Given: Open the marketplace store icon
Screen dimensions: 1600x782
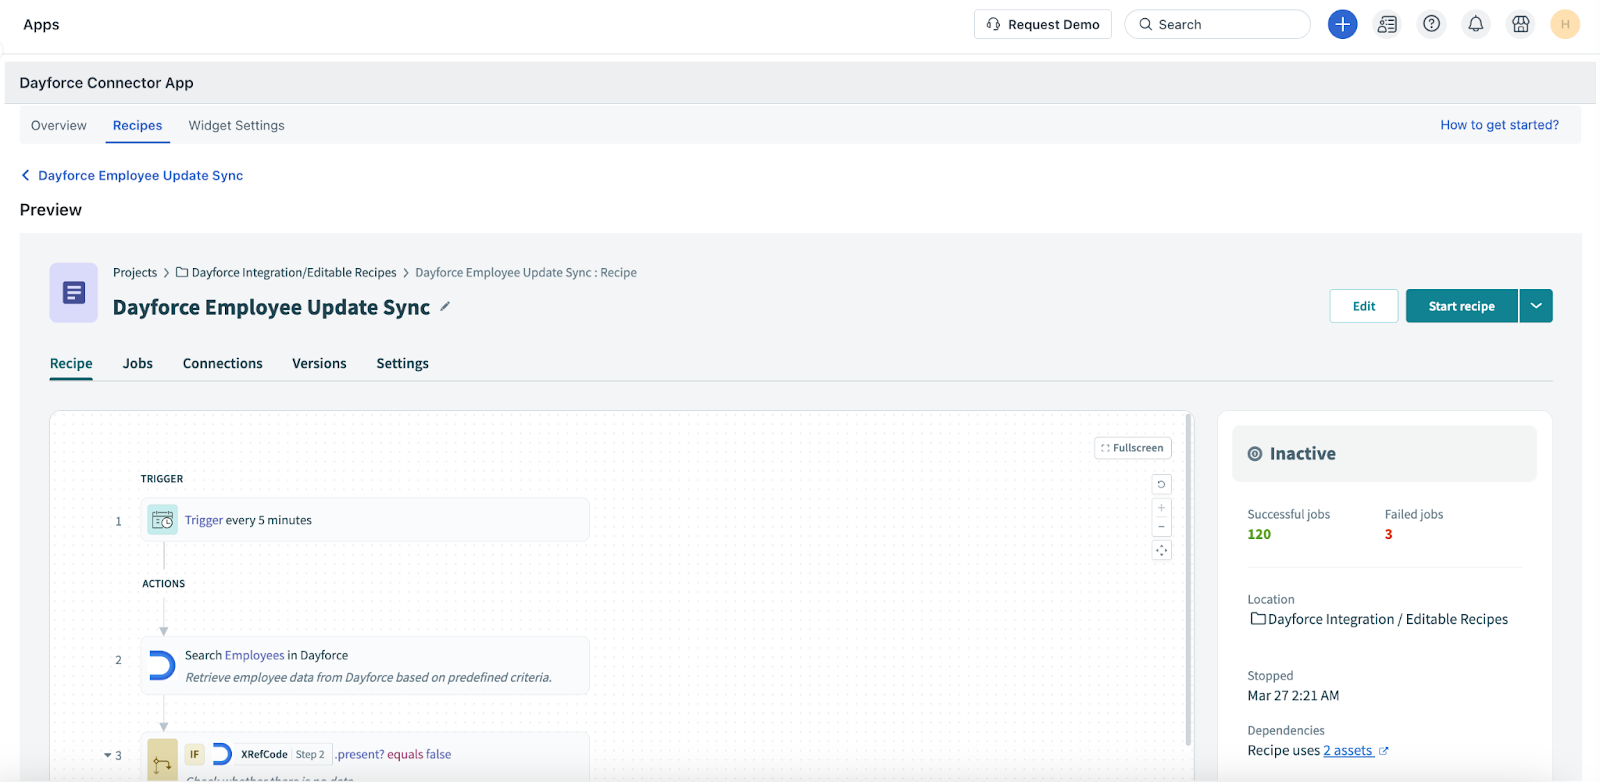Looking at the screenshot, I should point(1521,24).
